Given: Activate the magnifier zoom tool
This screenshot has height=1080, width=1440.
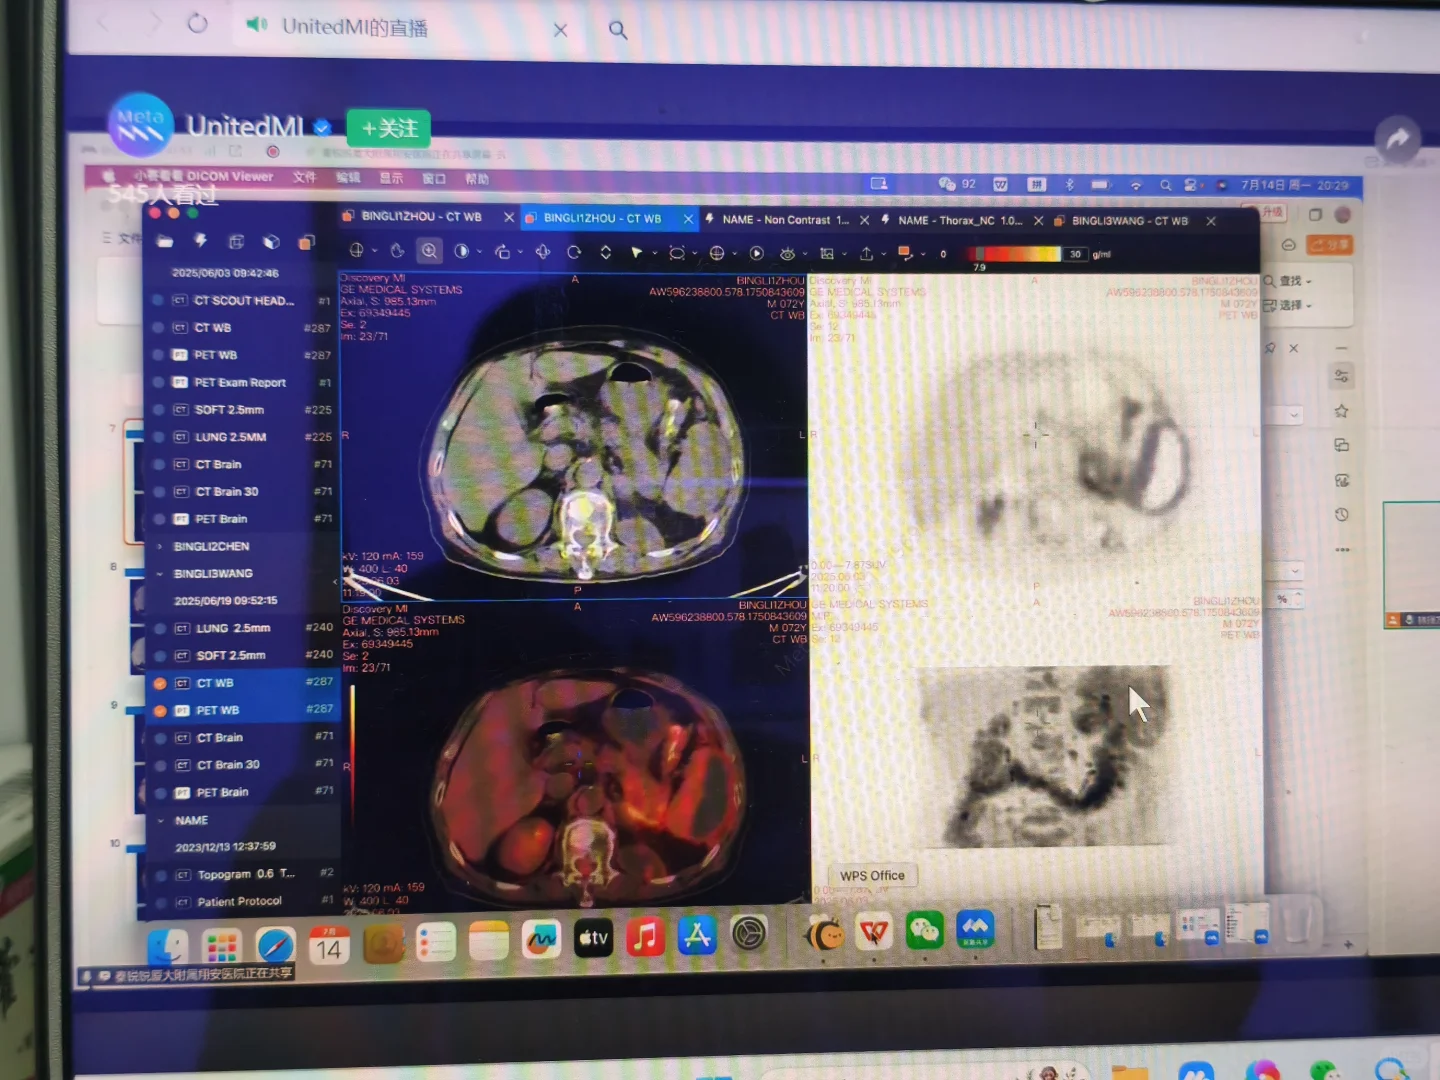Looking at the screenshot, I should (x=429, y=251).
